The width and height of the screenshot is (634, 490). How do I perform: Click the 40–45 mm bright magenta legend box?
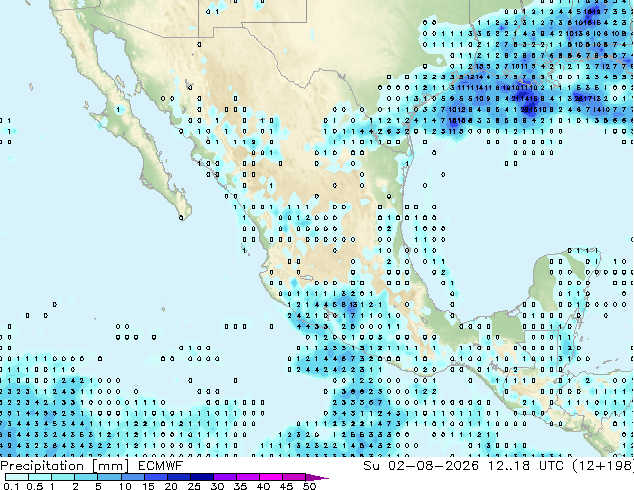[x=271, y=477]
